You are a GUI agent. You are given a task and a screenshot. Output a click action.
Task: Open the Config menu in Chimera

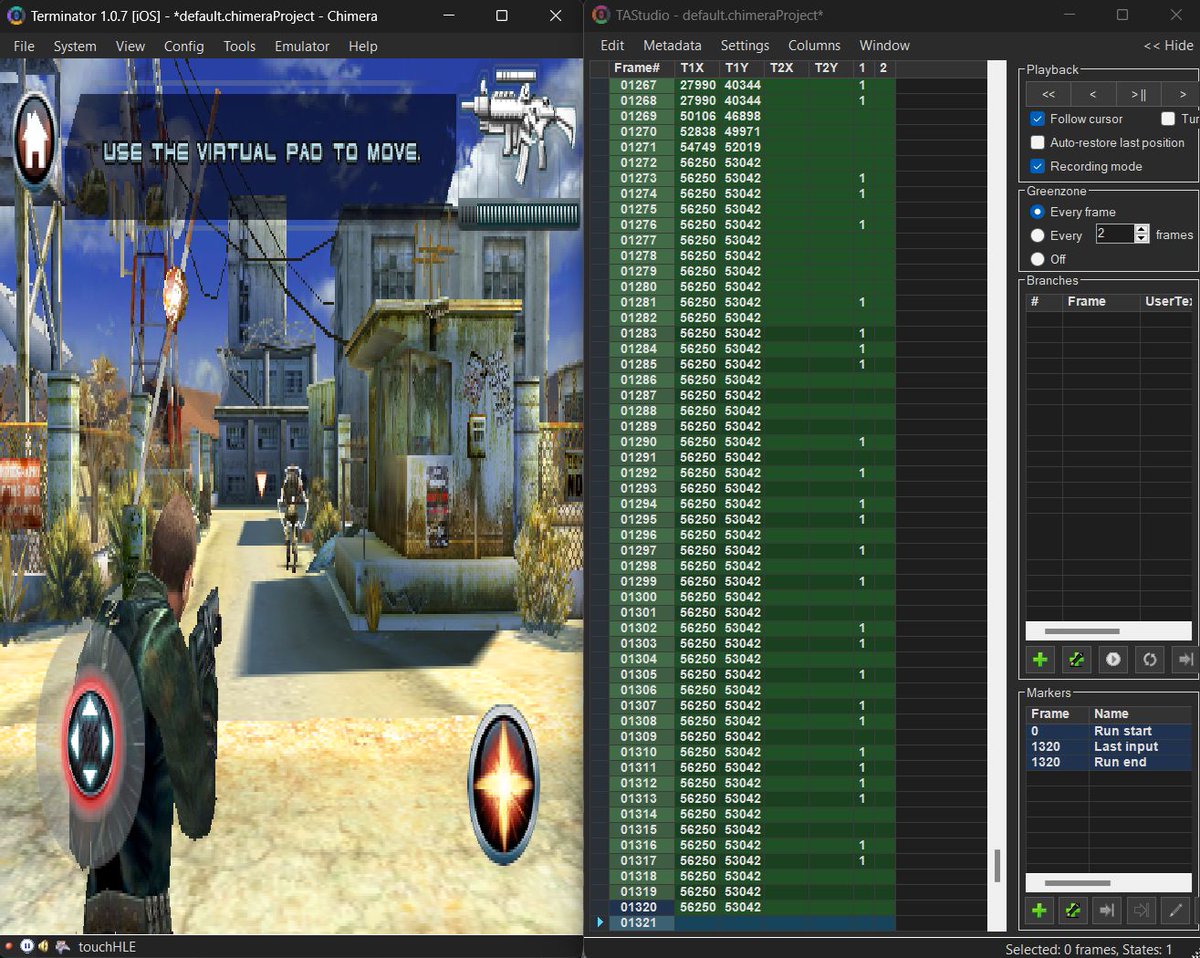click(184, 46)
